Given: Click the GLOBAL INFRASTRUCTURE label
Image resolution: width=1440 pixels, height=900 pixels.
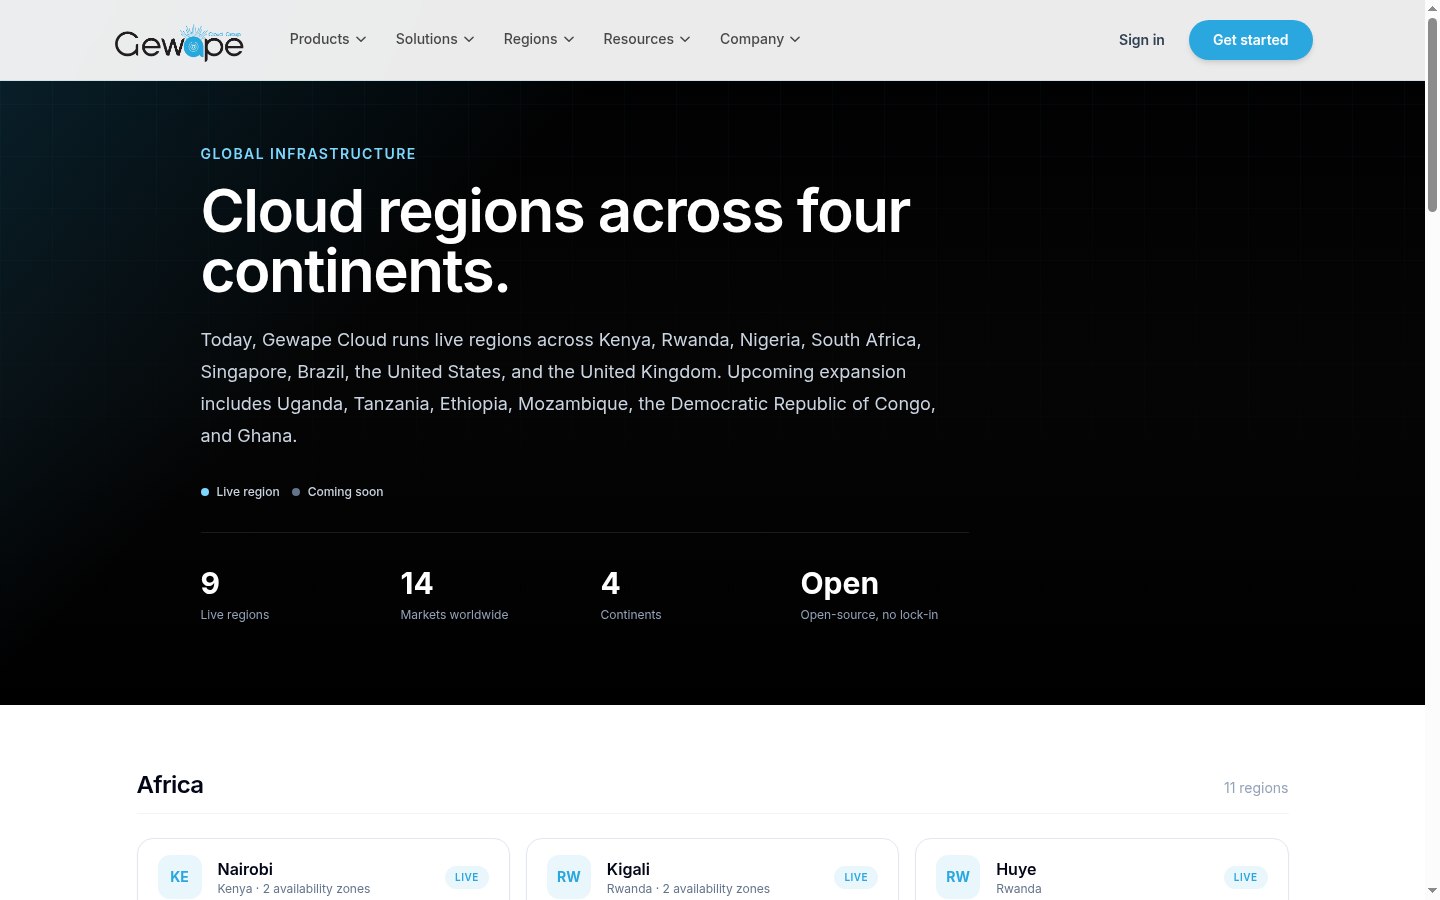Looking at the screenshot, I should (308, 154).
